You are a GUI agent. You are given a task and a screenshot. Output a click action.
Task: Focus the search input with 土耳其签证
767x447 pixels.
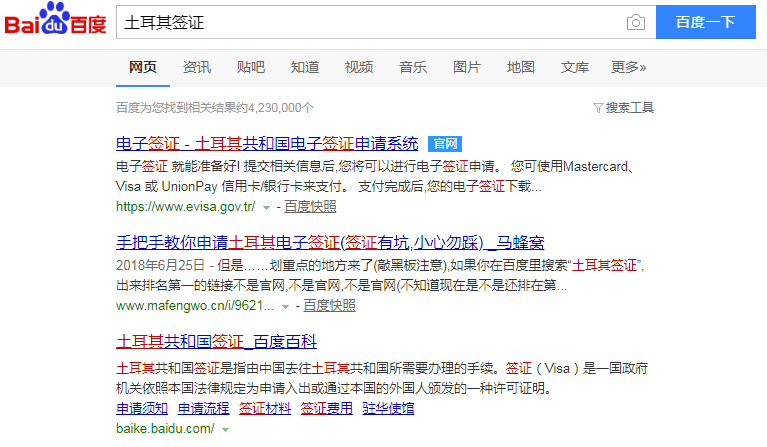click(x=385, y=22)
